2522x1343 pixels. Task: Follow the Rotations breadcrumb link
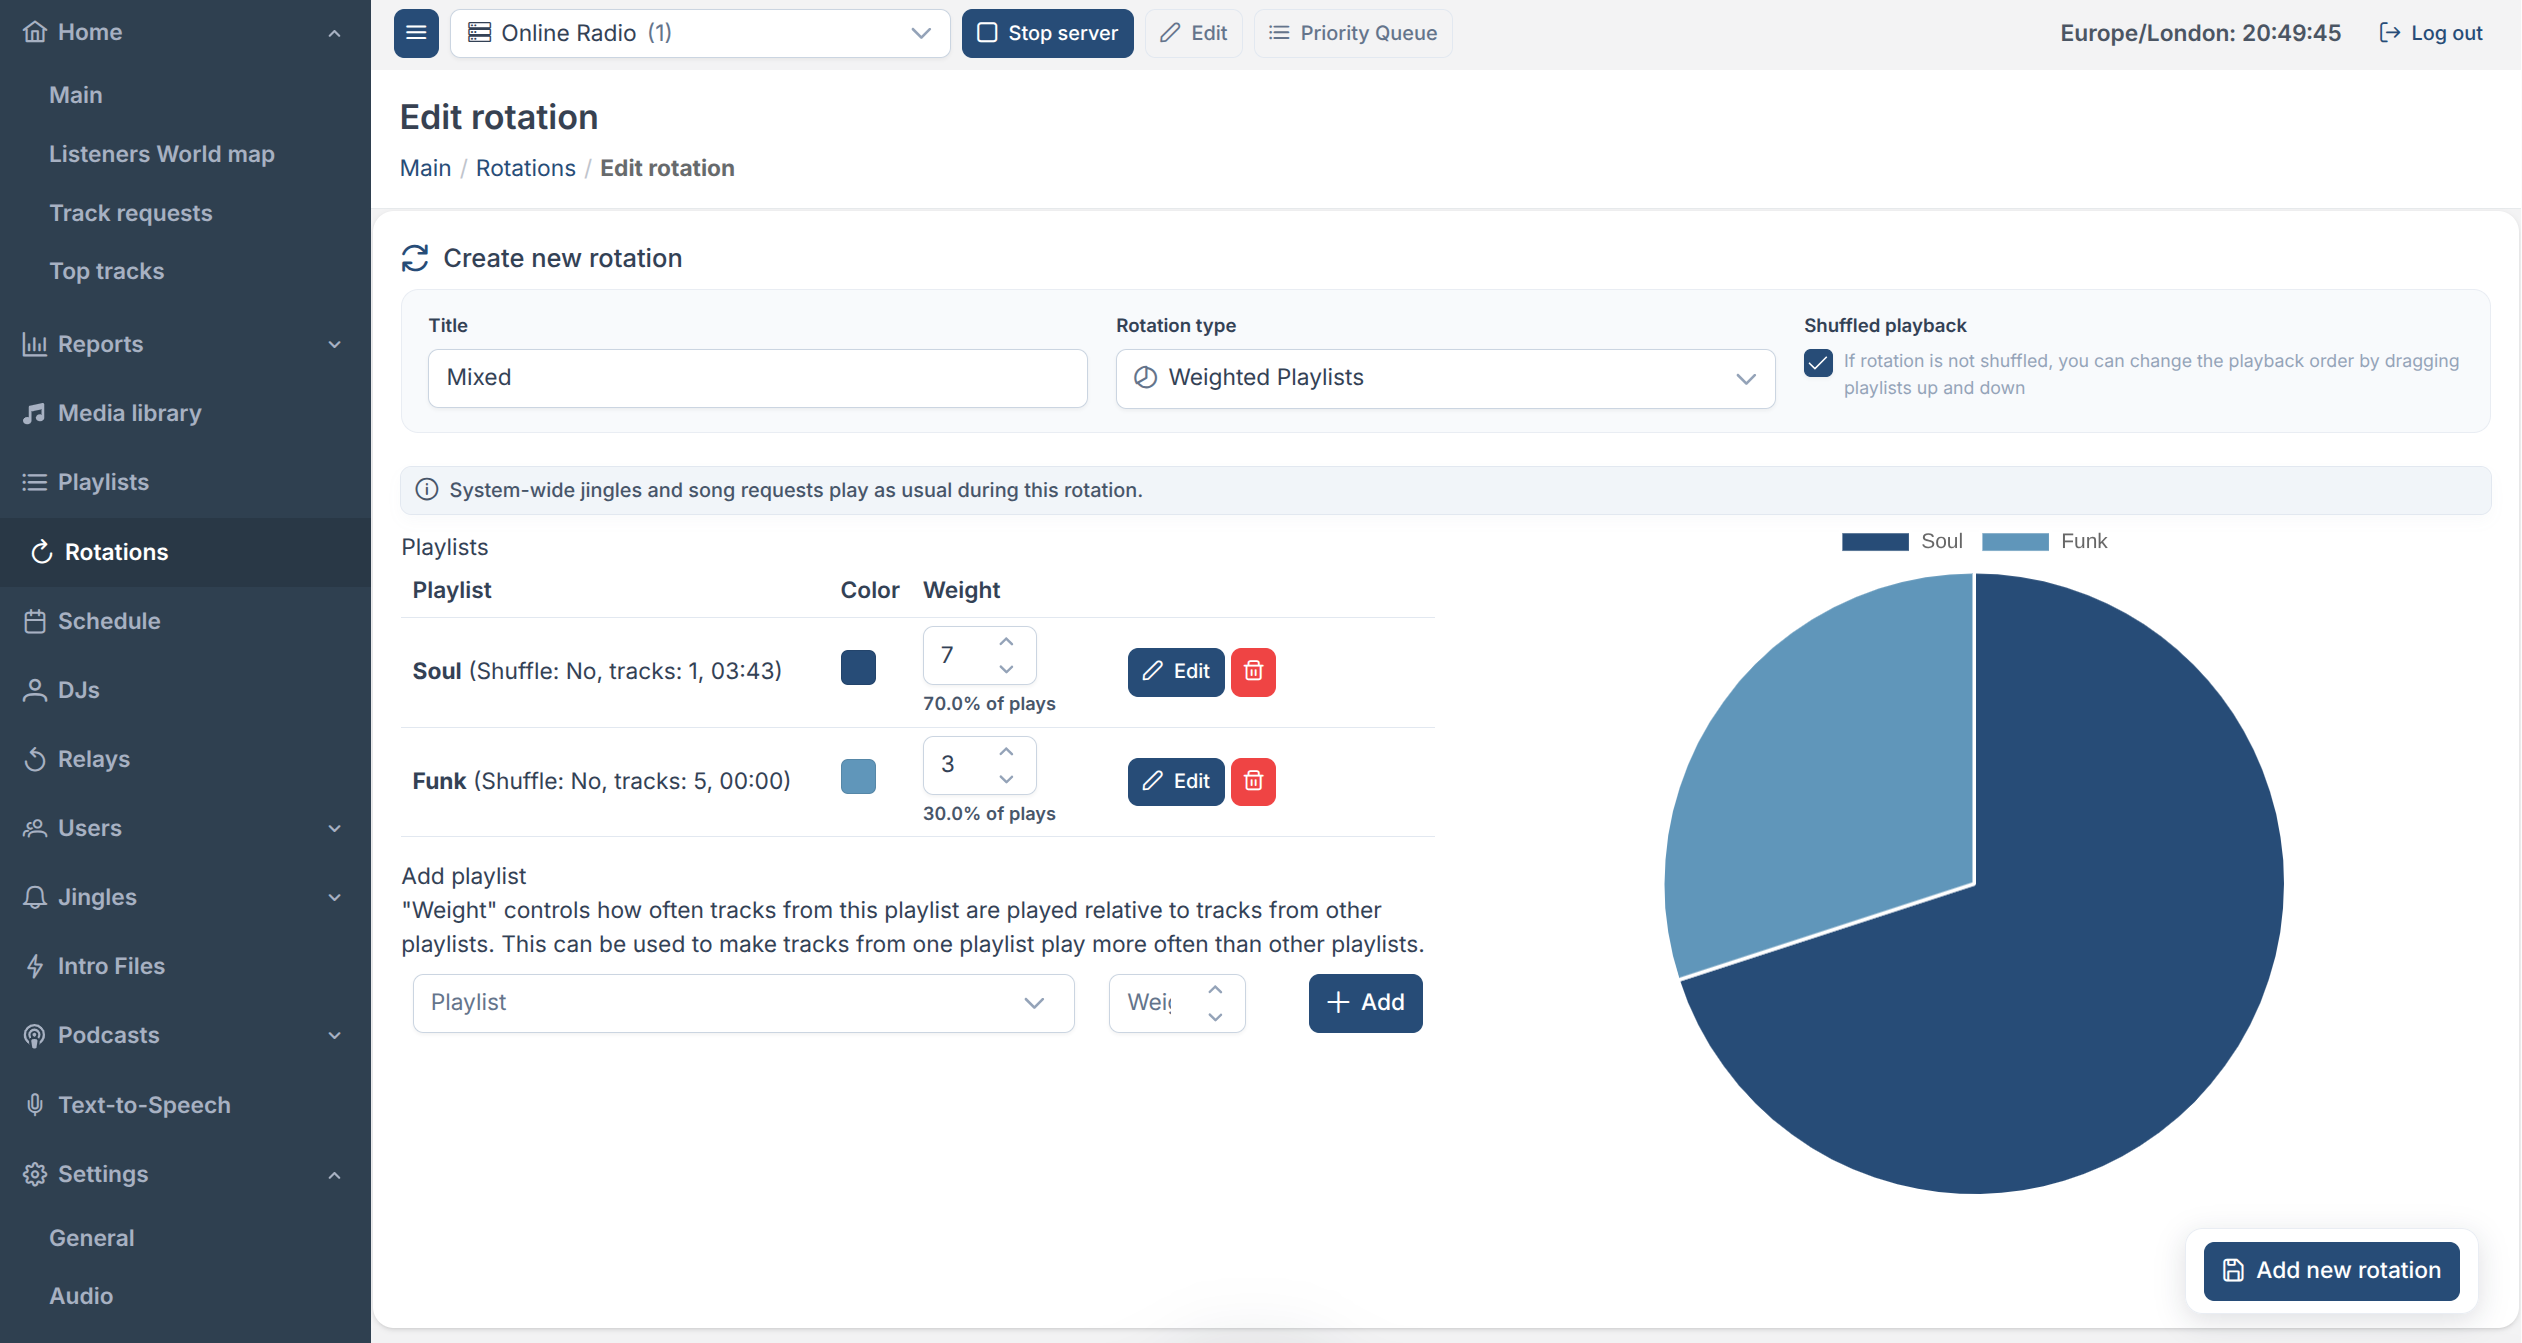pyautogui.click(x=526, y=168)
